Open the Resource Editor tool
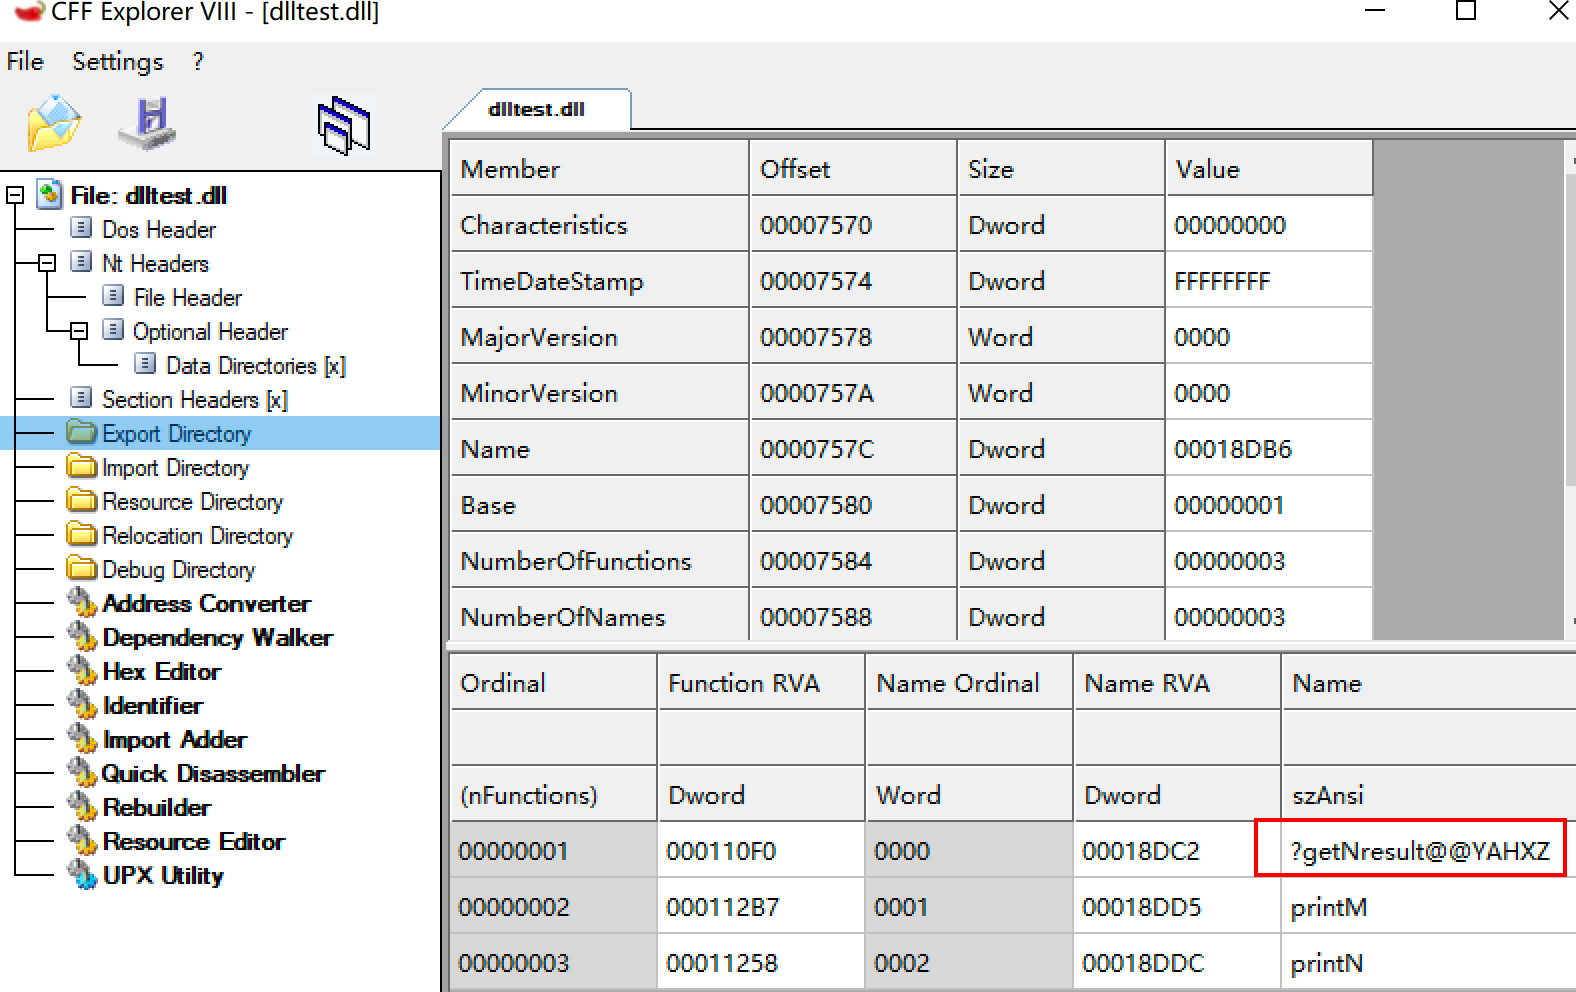 point(193,842)
